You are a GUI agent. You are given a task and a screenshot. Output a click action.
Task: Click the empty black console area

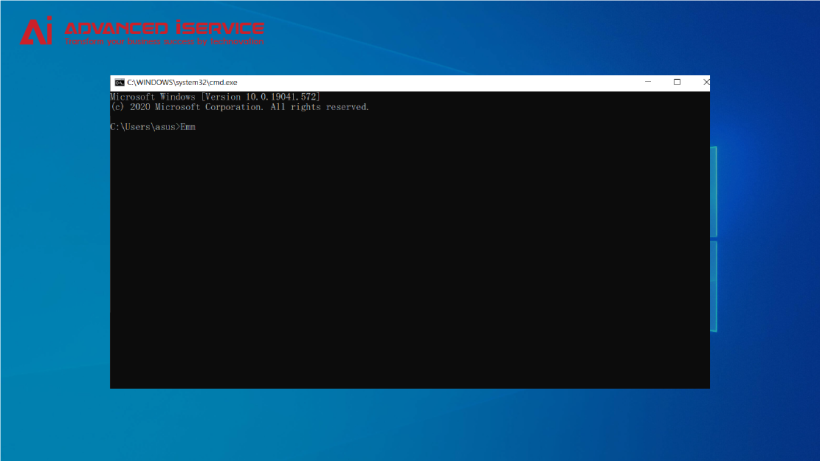410,270
